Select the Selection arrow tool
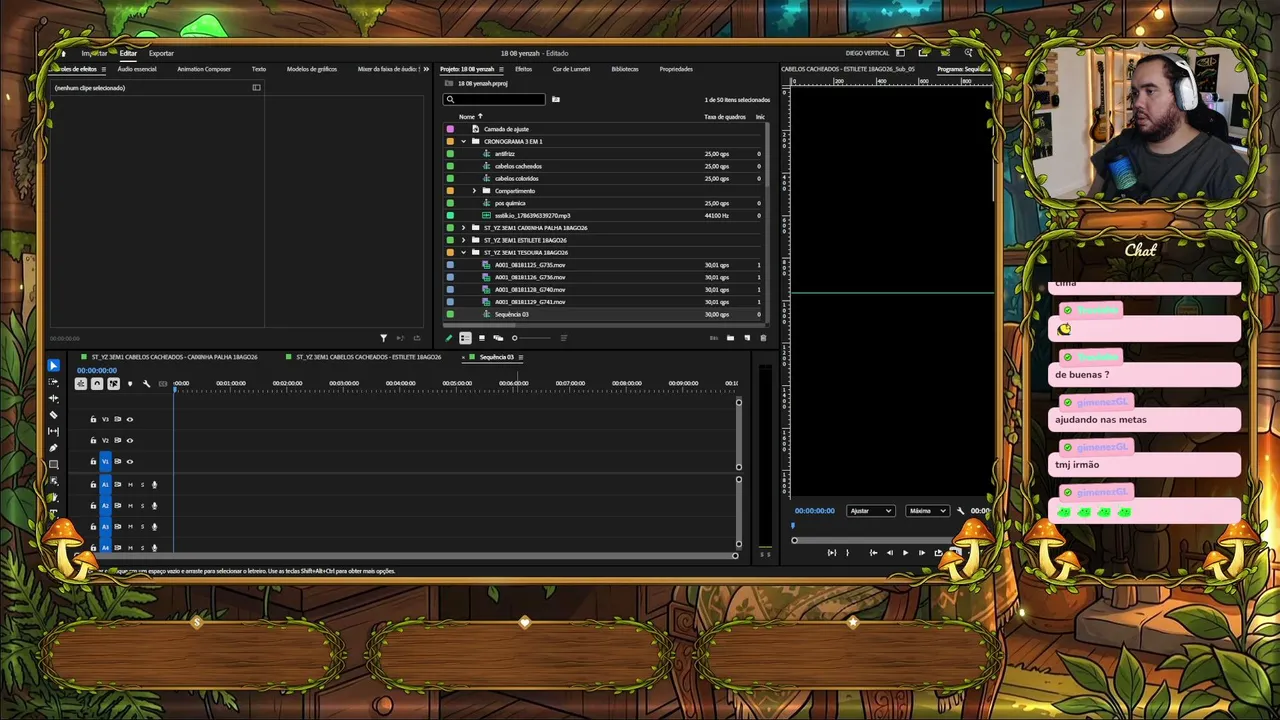The height and width of the screenshot is (720, 1280). pyautogui.click(x=54, y=366)
